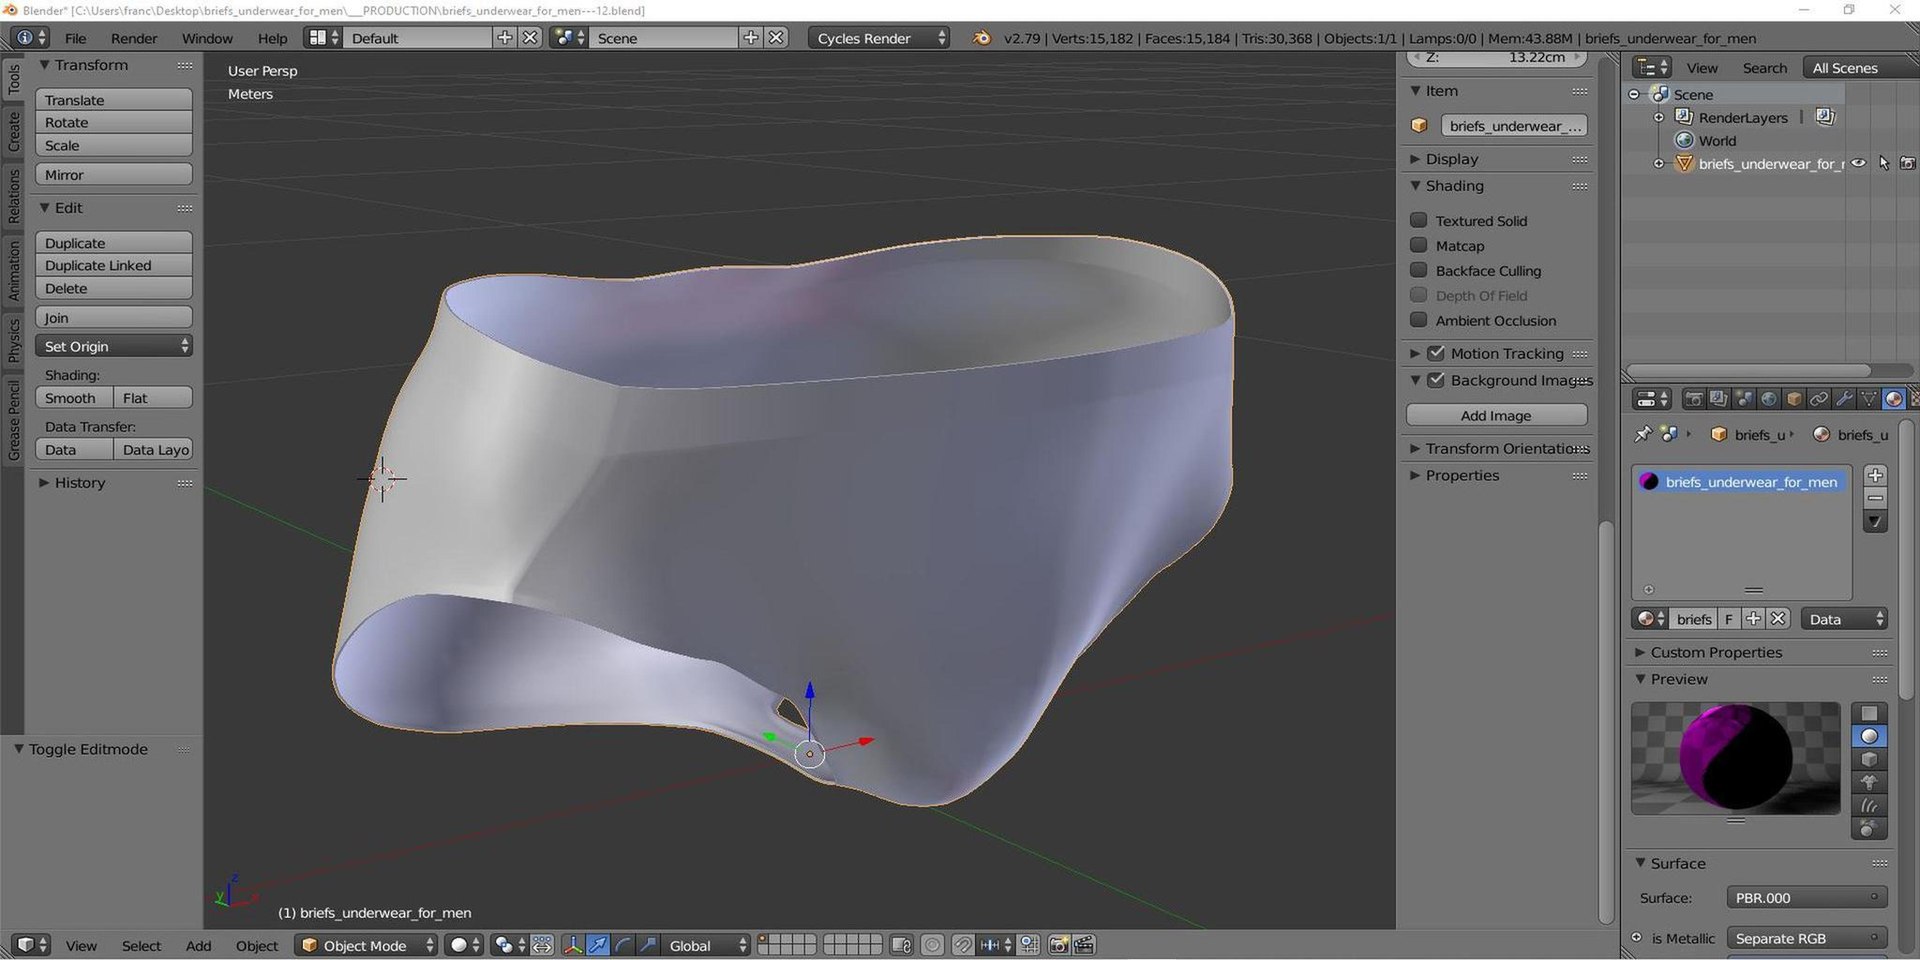Expand Custom Properties panel
The width and height of the screenshot is (1920, 960).
(x=1716, y=652)
